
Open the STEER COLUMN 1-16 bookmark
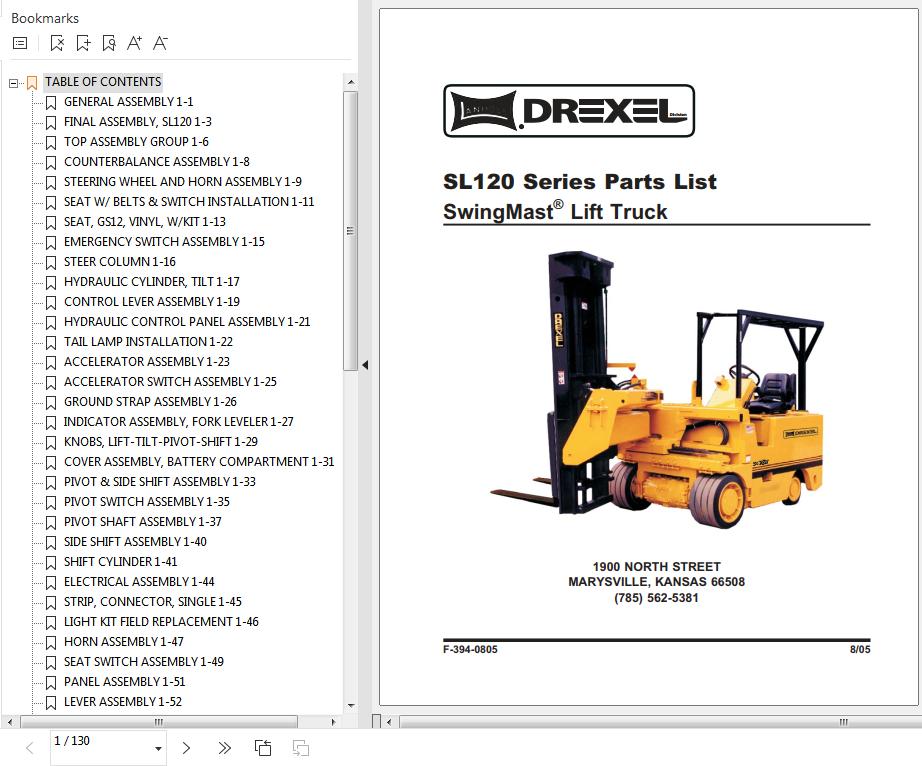(119, 262)
